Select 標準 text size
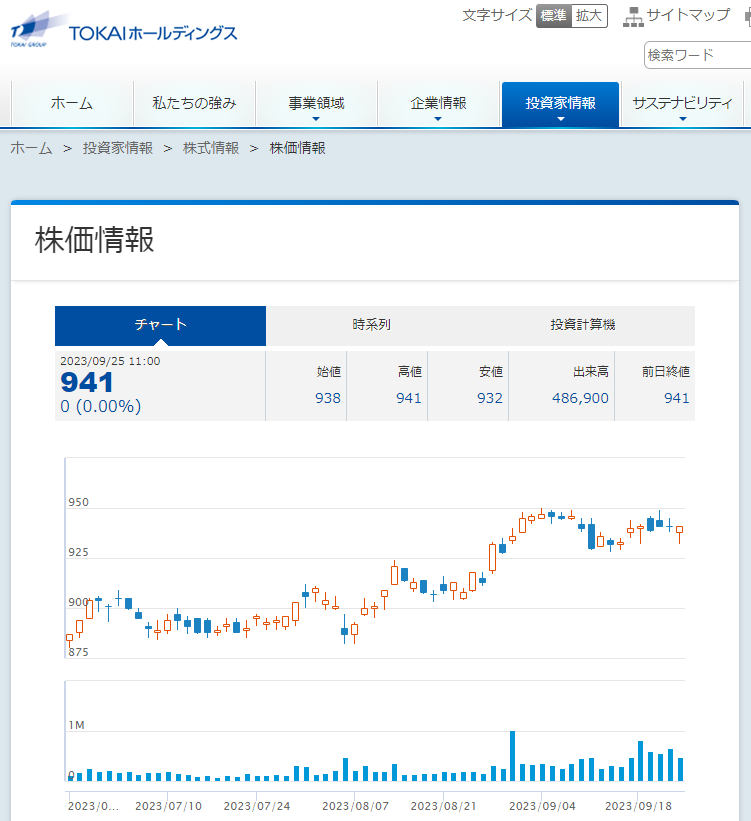This screenshot has height=821, width=751. pos(554,16)
